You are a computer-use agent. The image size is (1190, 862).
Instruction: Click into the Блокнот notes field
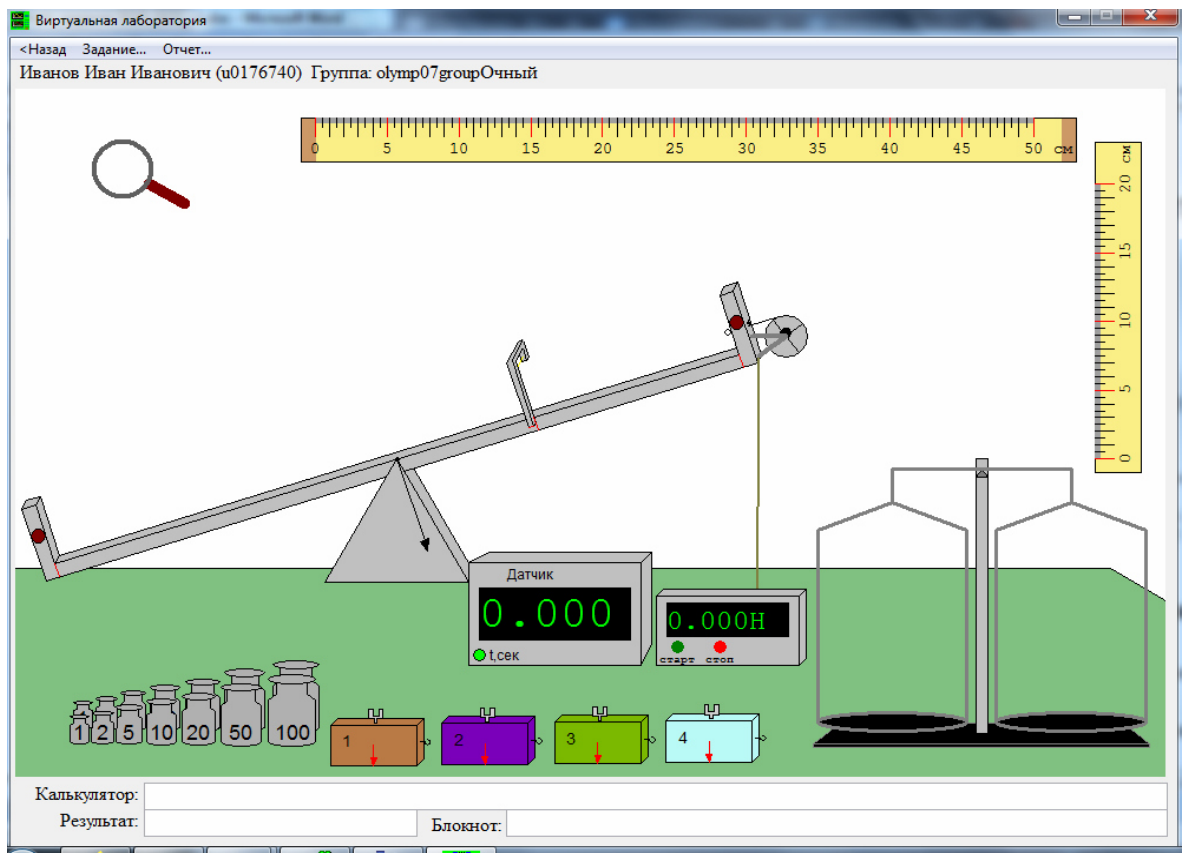(836, 823)
